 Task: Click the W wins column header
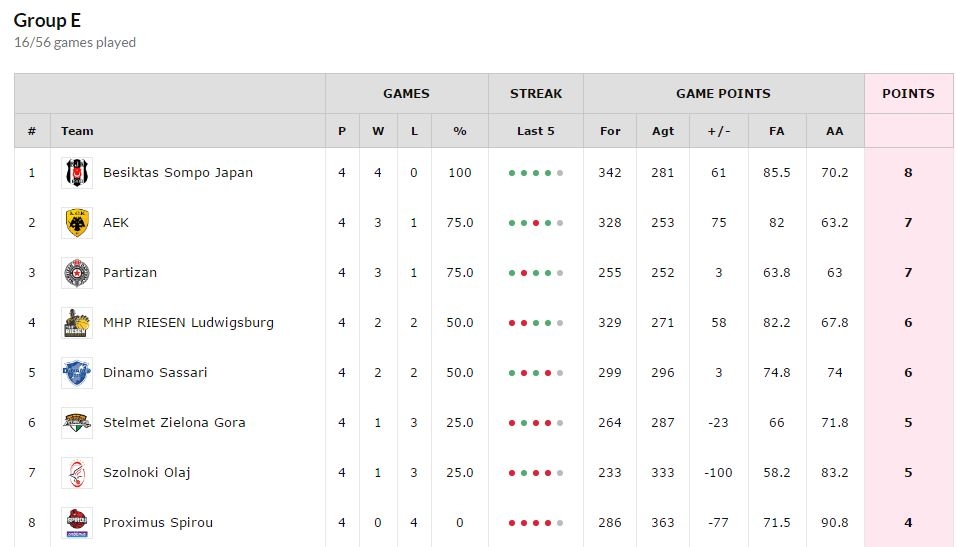[378, 131]
